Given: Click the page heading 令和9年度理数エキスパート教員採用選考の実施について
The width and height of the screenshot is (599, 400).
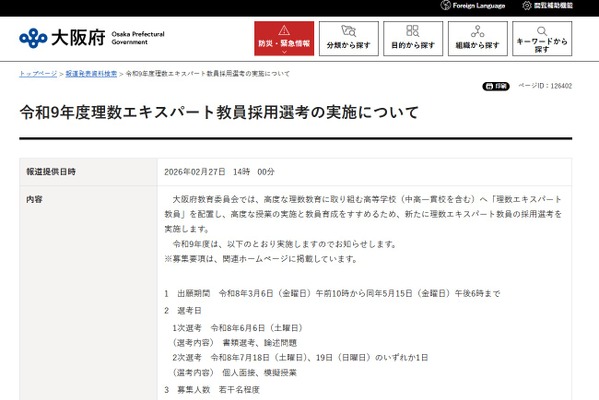Looking at the screenshot, I should pyautogui.click(x=219, y=112).
